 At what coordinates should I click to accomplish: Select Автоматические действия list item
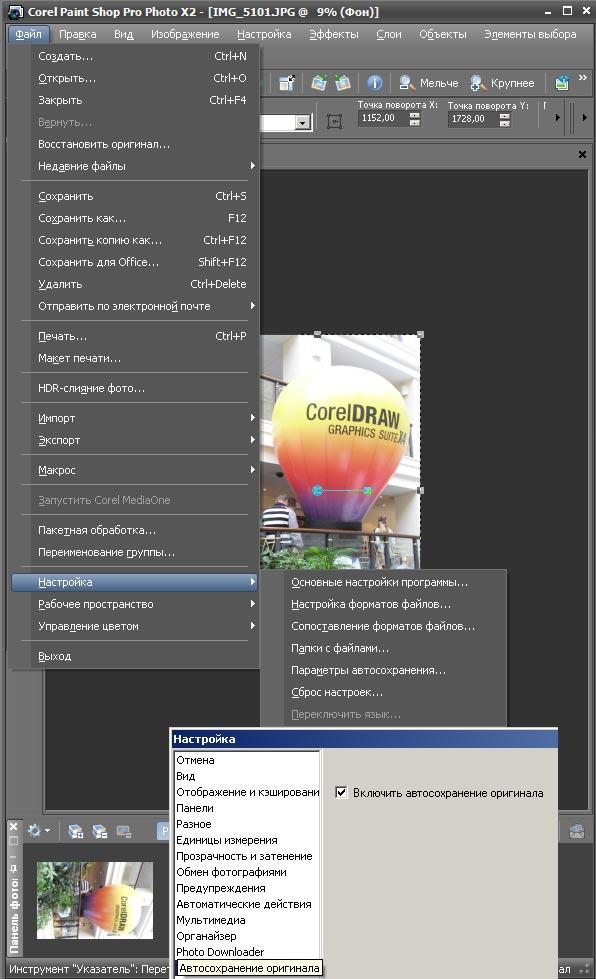click(x=247, y=903)
